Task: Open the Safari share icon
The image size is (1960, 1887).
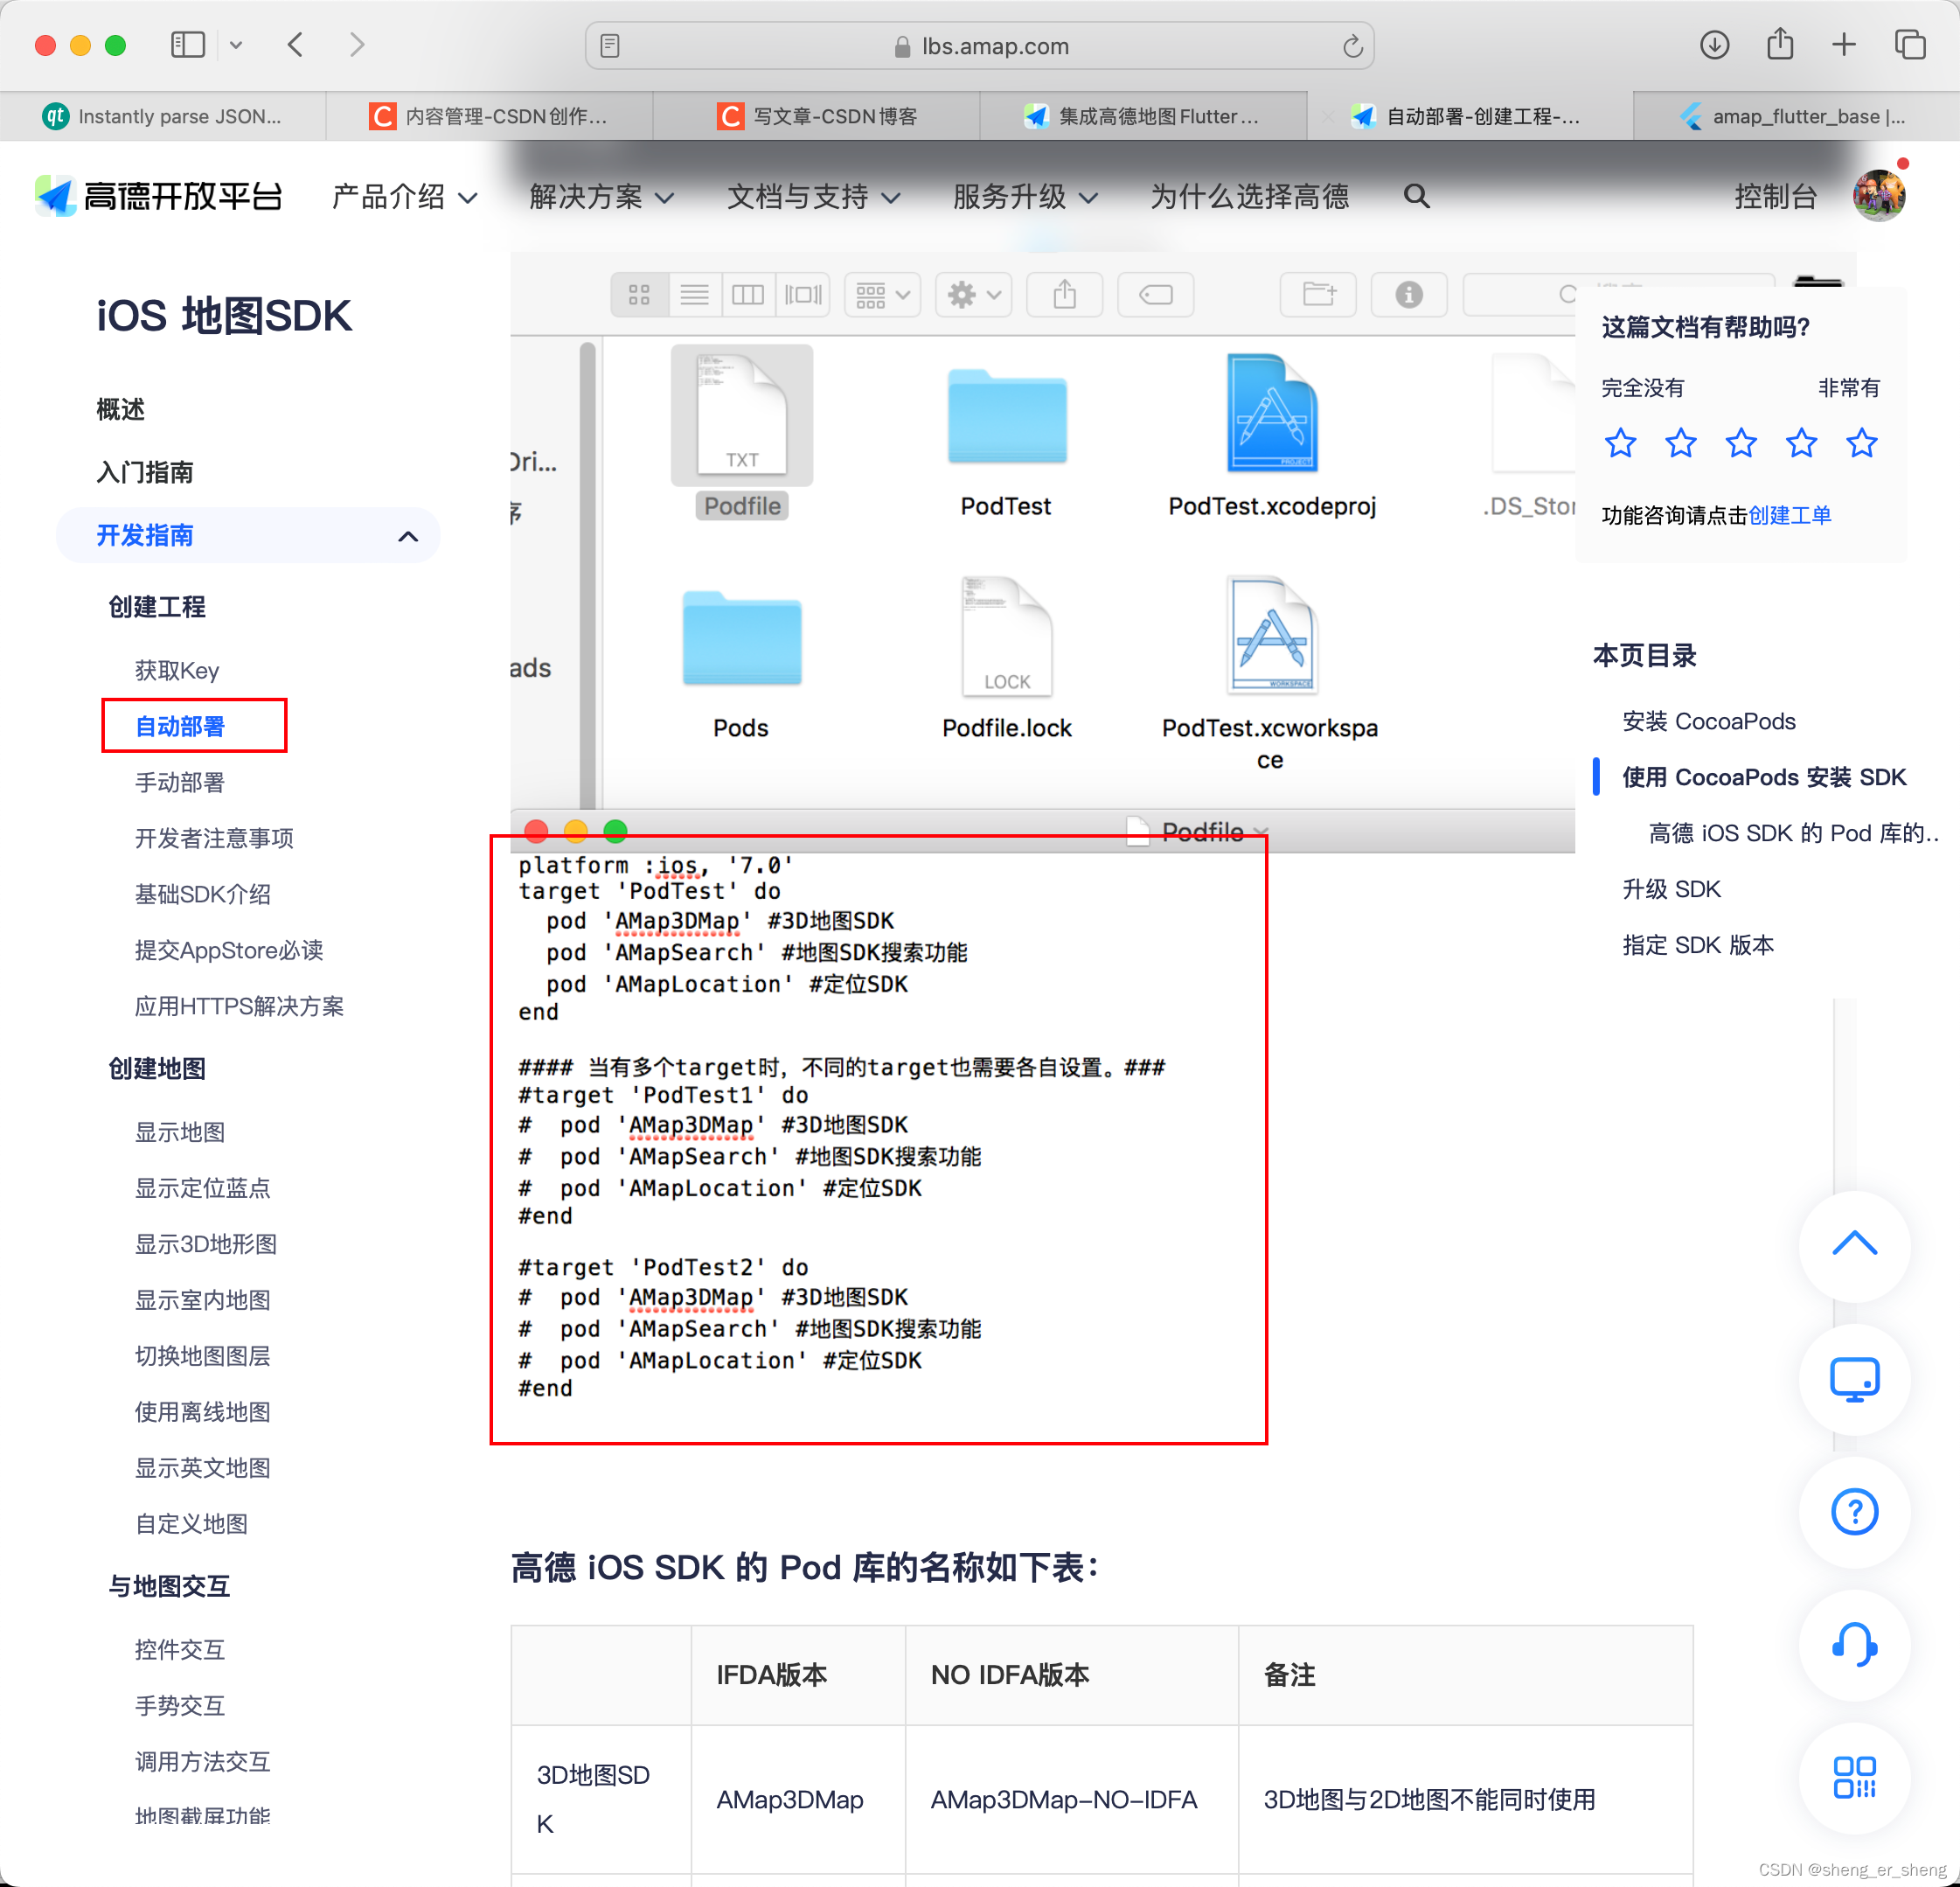Action: coord(1780,44)
